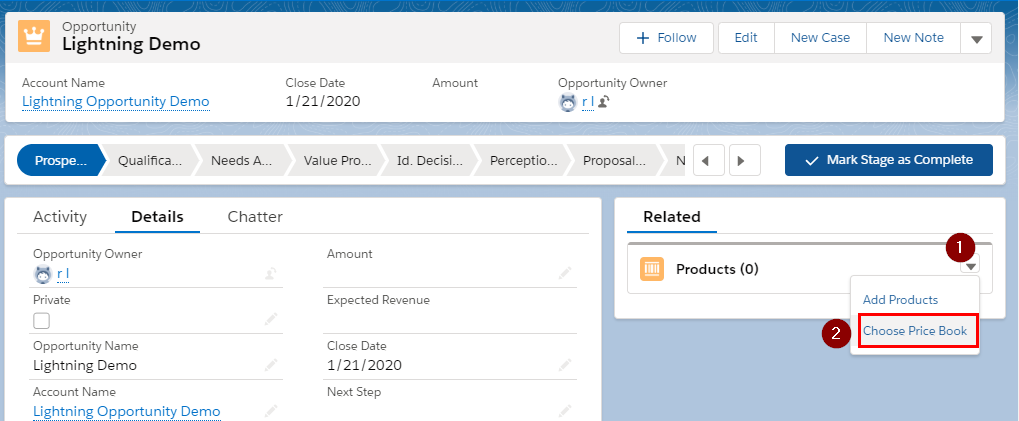Click Mark Stage as Complete button
Viewport: 1019px width, 421px height.
click(x=889, y=160)
